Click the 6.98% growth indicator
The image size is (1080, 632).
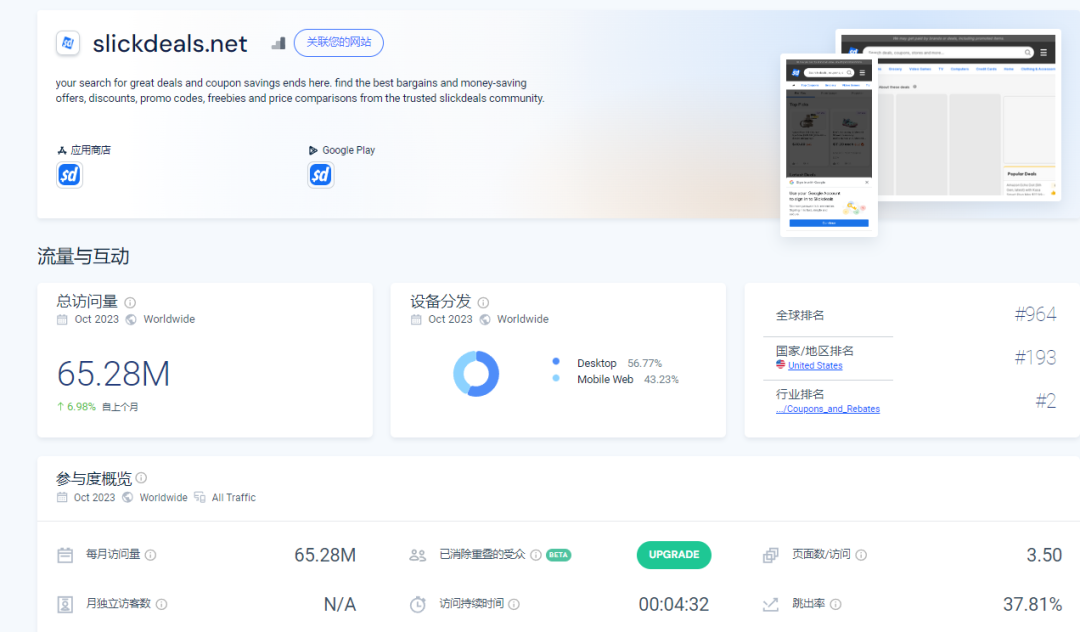(x=76, y=407)
